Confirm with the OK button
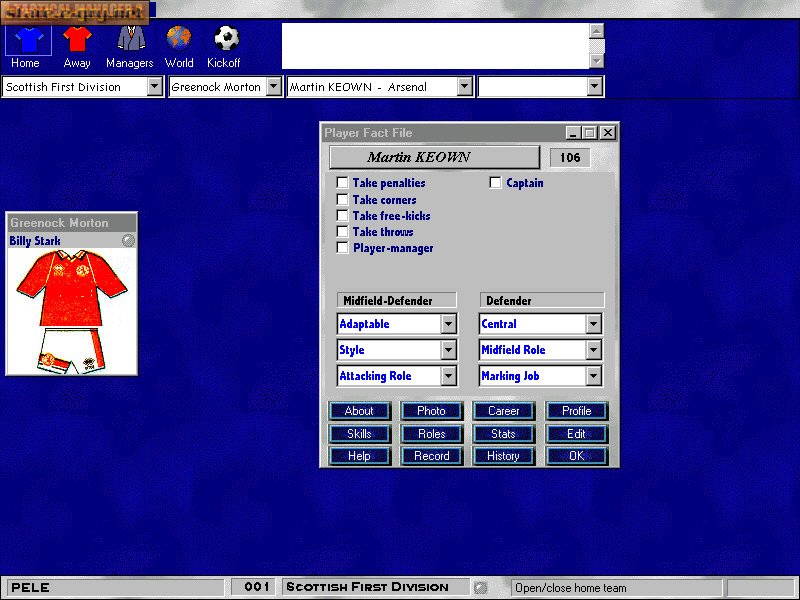Viewport: 800px width, 600px height. [577, 456]
